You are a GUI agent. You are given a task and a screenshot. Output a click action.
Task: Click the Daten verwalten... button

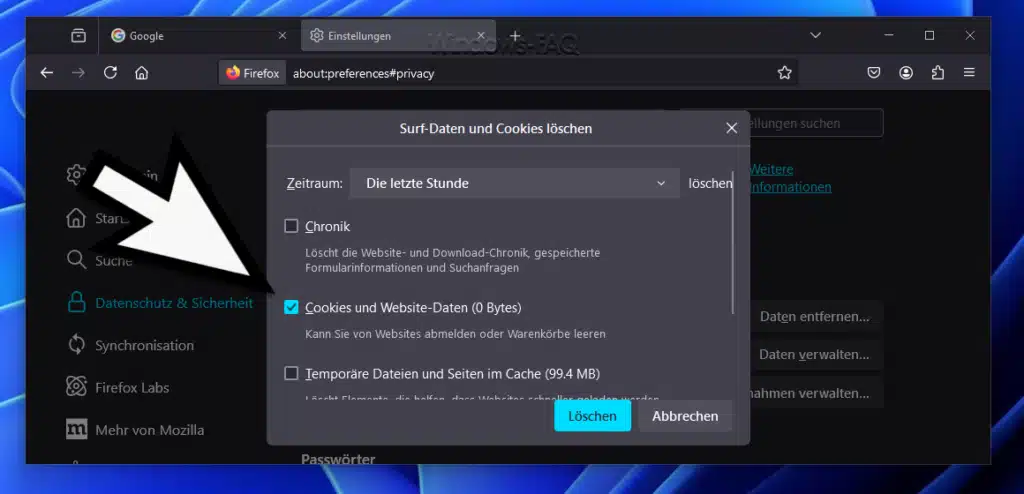pyautogui.click(x=816, y=355)
